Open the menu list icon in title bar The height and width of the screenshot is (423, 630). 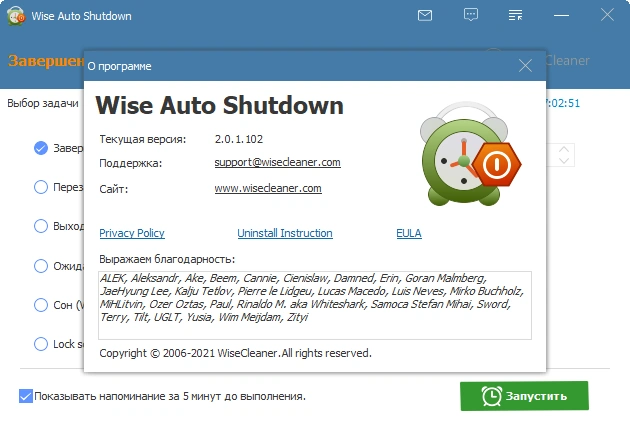[515, 15]
